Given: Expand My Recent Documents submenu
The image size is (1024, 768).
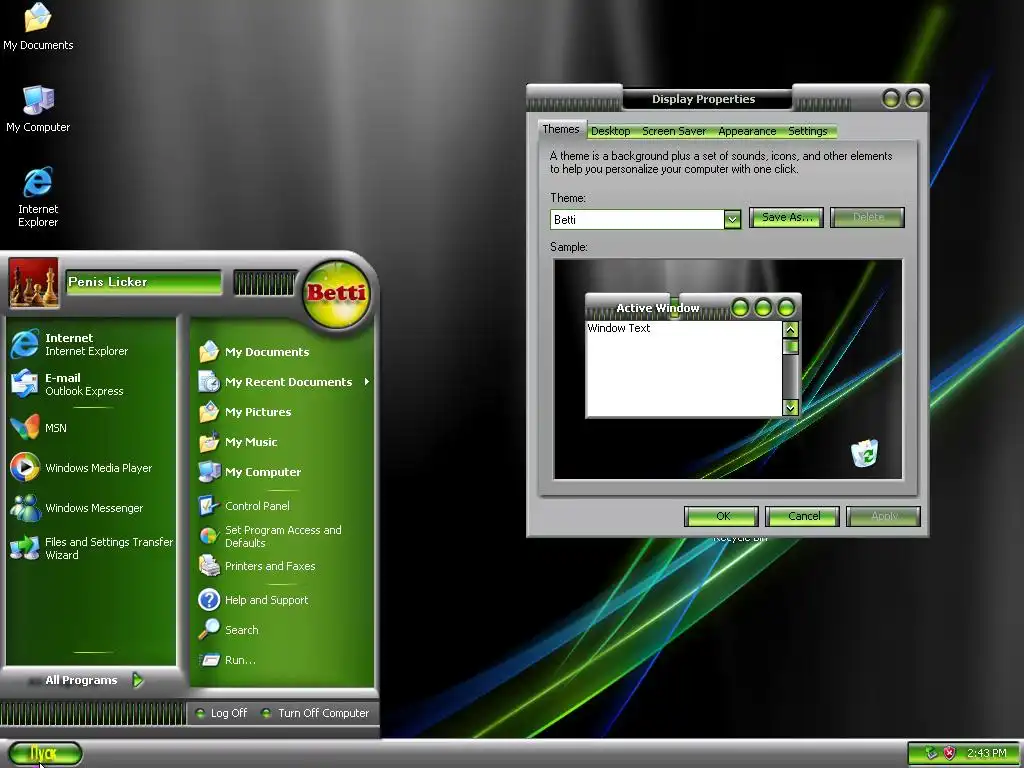Looking at the screenshot, I should [x=282, y=382].
